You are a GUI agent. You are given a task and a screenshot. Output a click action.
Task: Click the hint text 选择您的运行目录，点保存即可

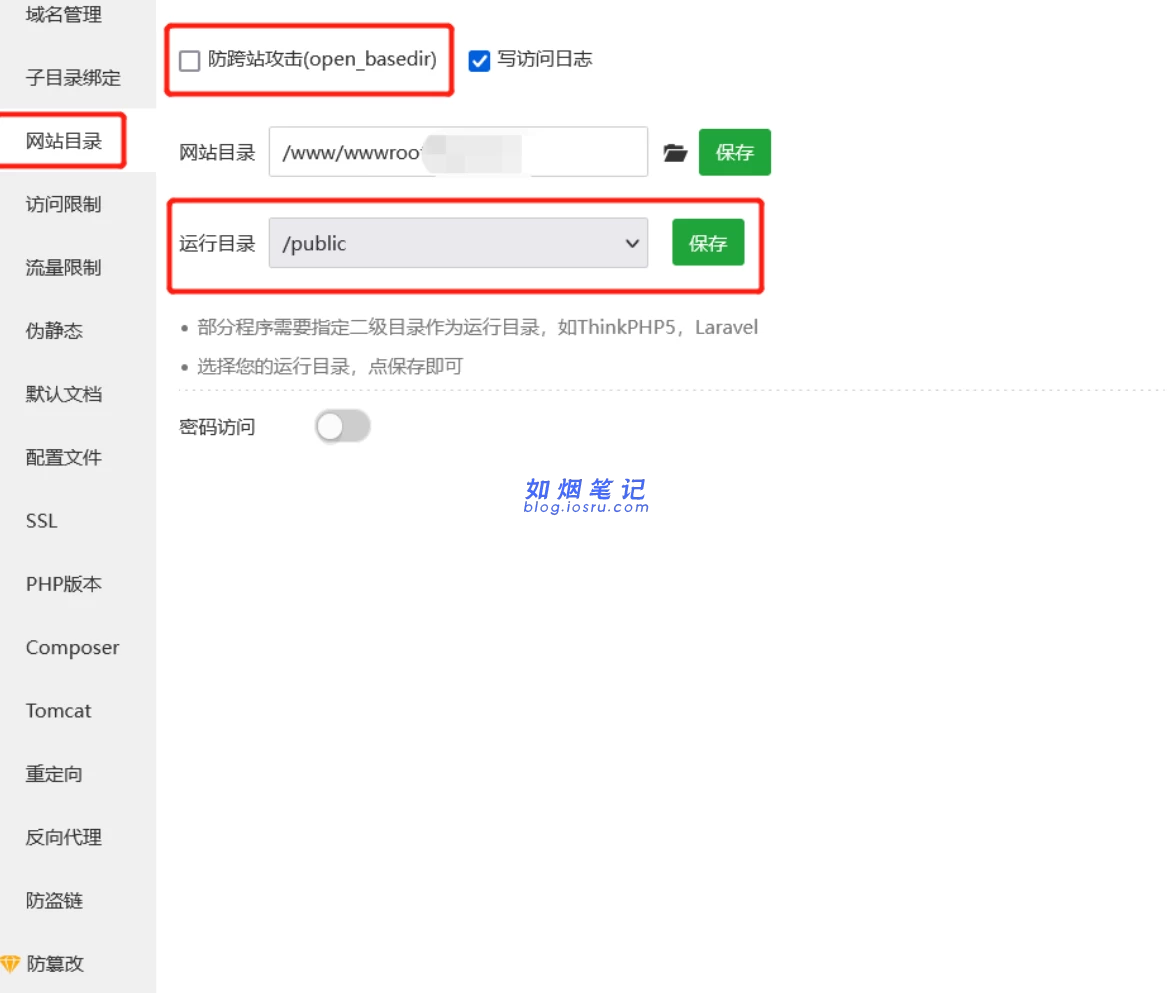[330, 367]
